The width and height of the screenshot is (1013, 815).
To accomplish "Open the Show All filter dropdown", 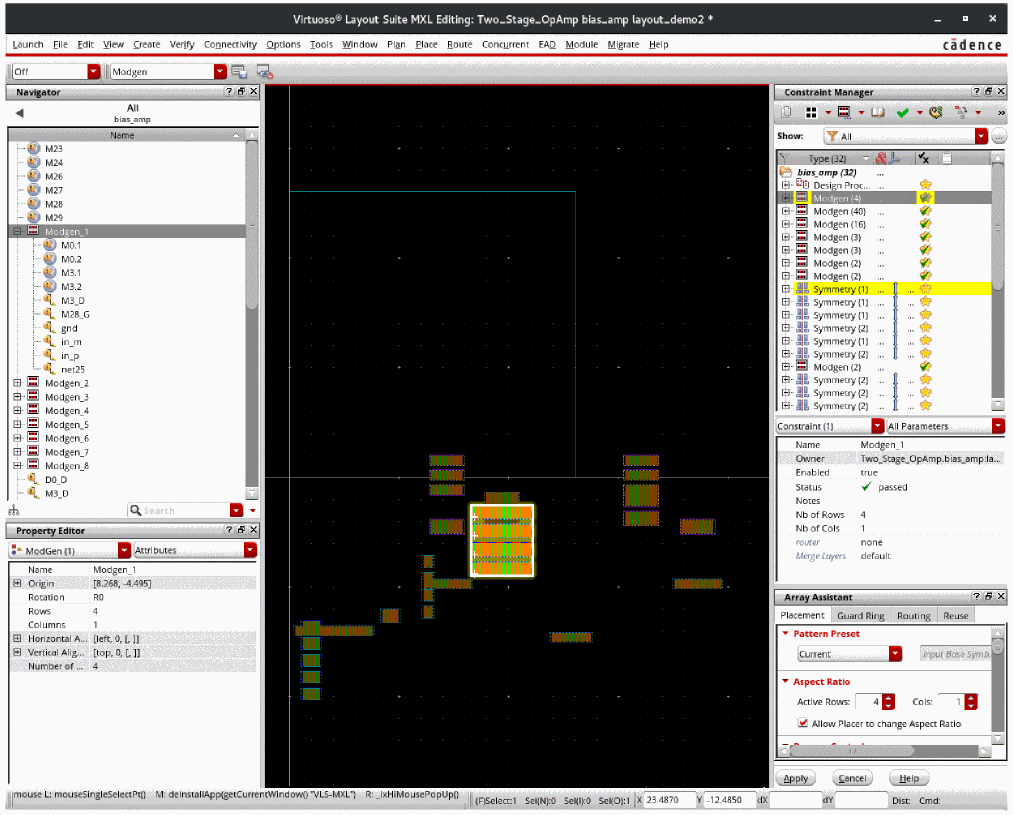I will click(x=981, y=137).
